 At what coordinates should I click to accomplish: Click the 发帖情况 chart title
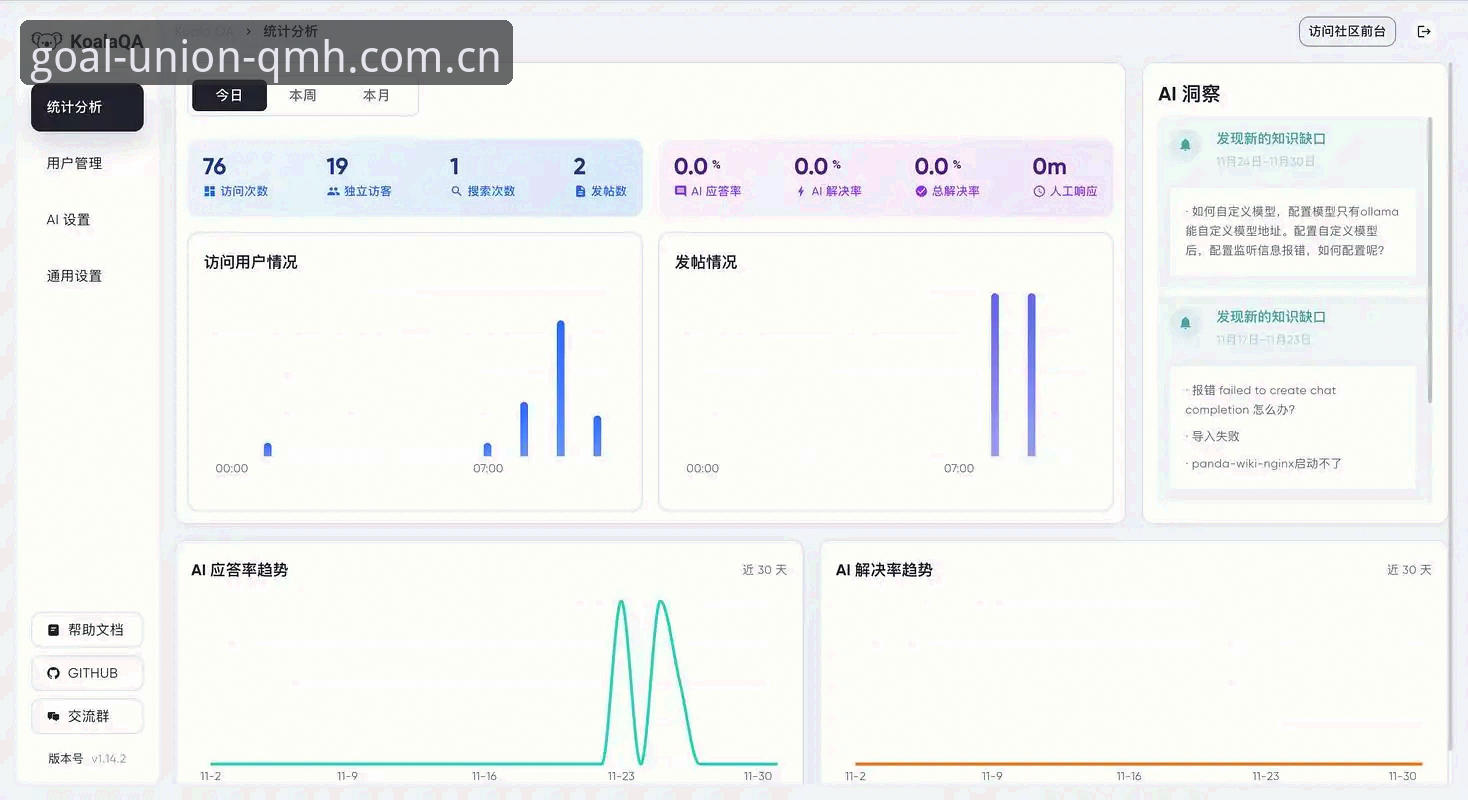point(706,262)
